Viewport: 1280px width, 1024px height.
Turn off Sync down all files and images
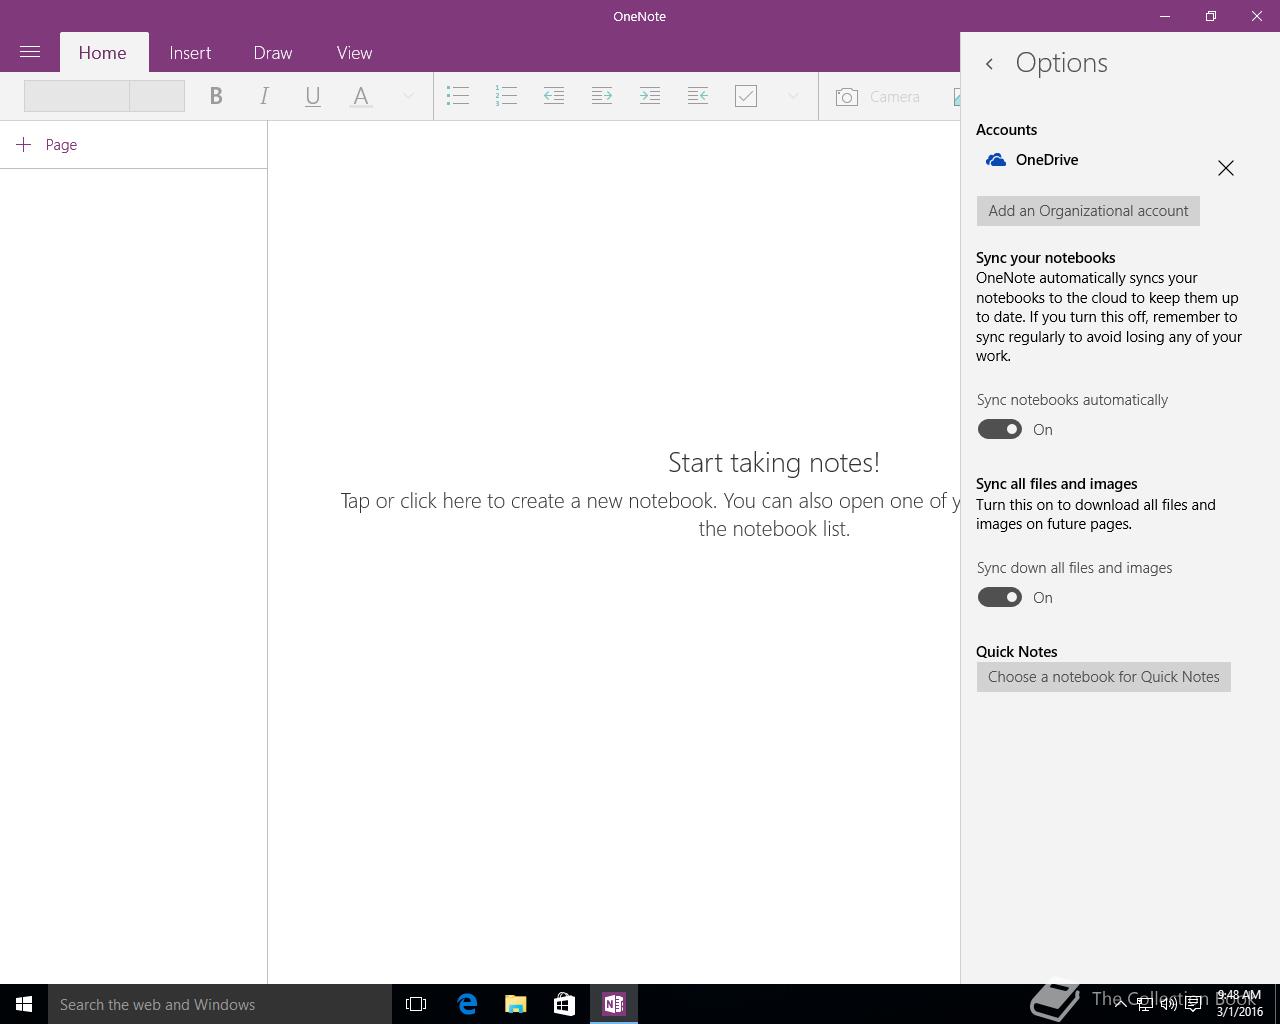tap(1000, 597)
